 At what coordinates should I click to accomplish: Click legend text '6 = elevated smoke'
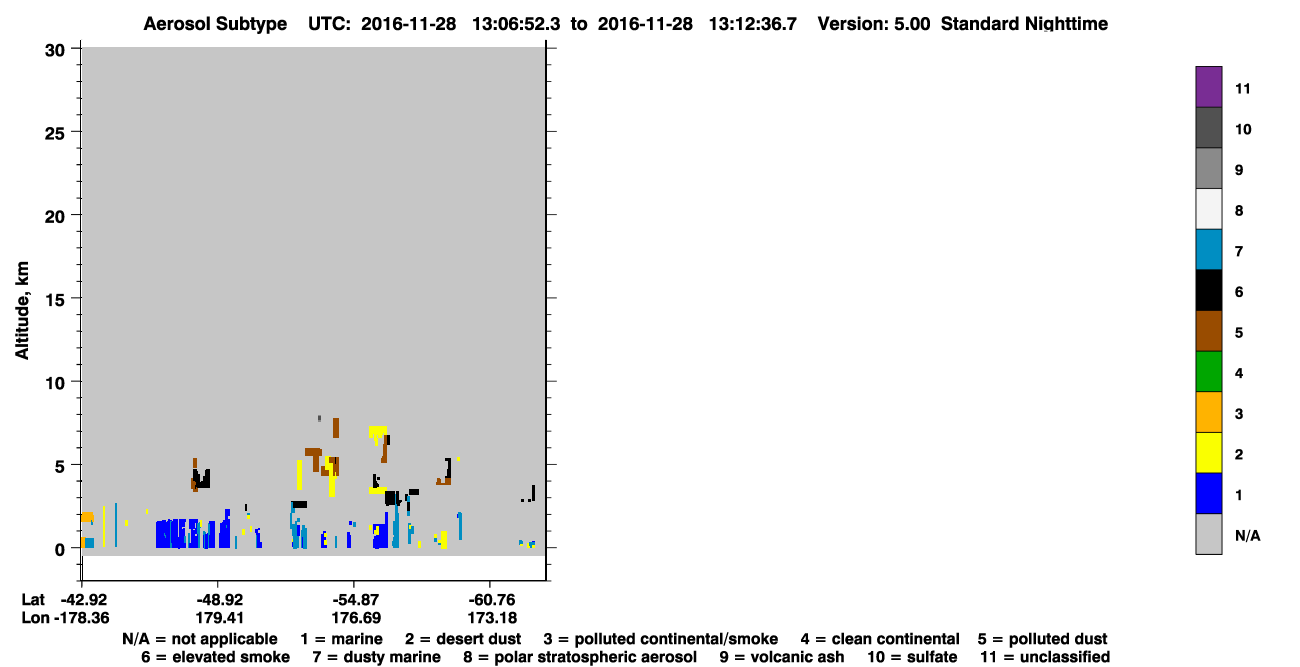216,657
